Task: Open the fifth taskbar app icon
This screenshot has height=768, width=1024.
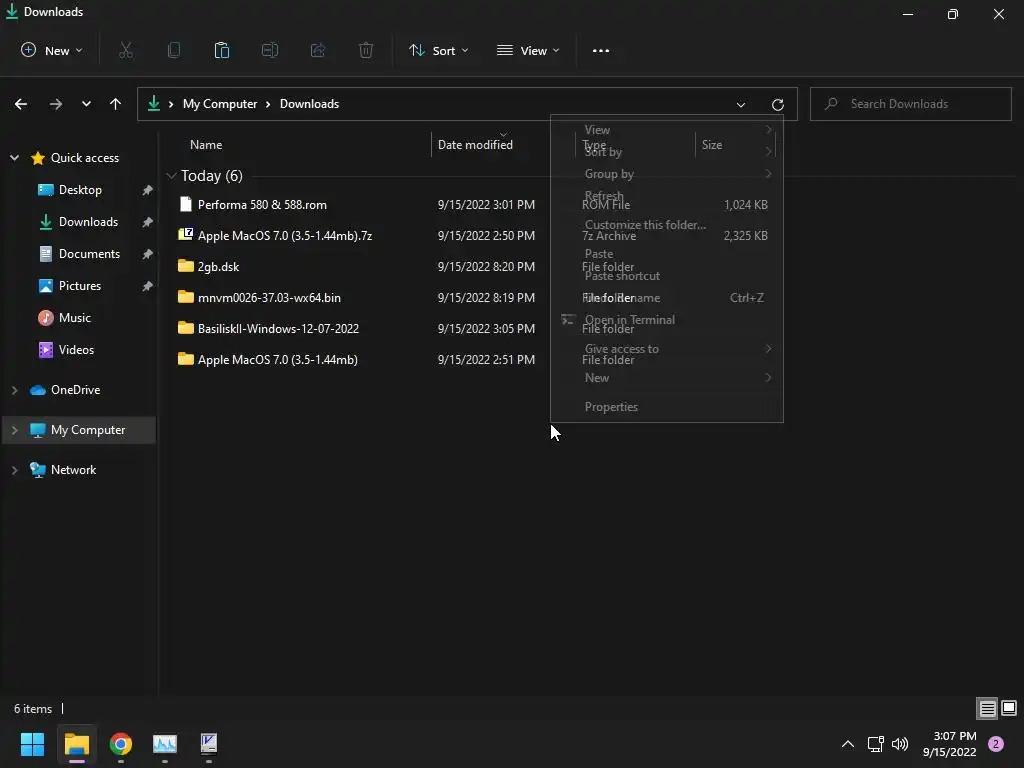Action: coord(208,743)
